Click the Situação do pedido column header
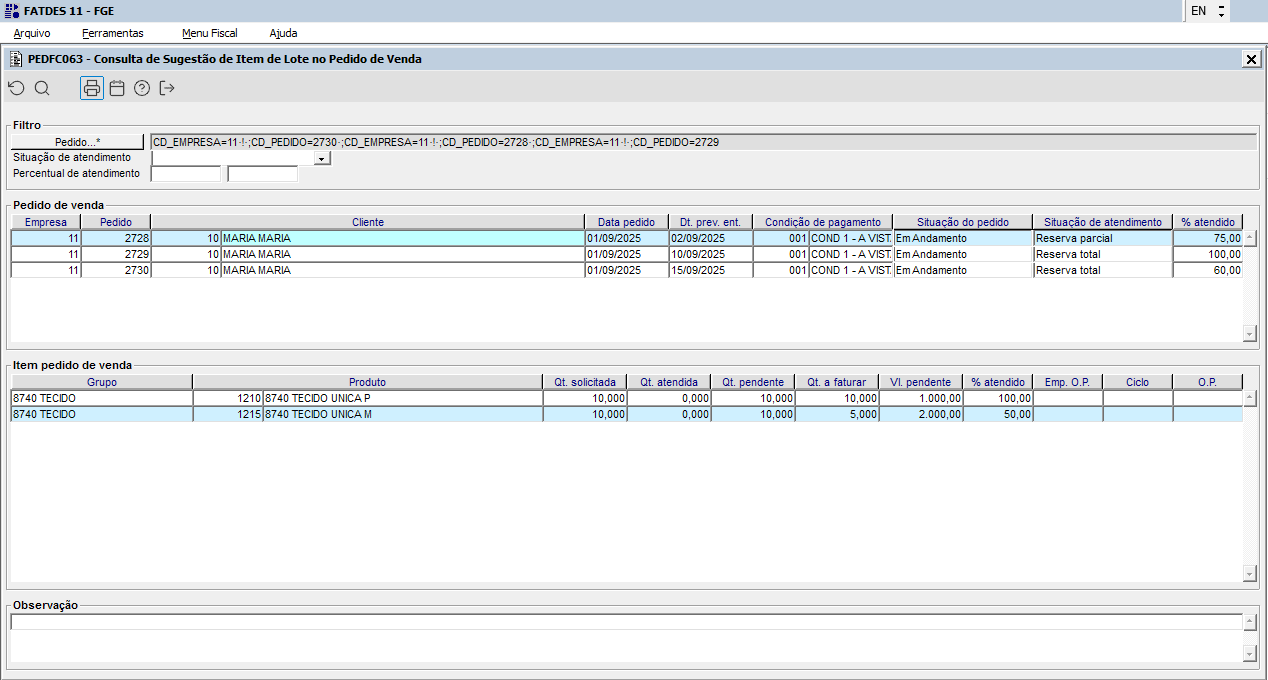 point(963,222)
